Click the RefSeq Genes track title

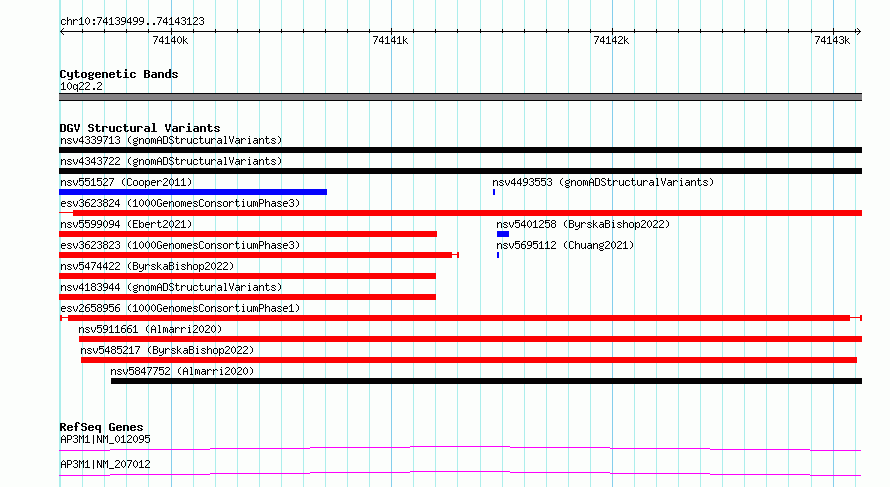pos(101,427)
